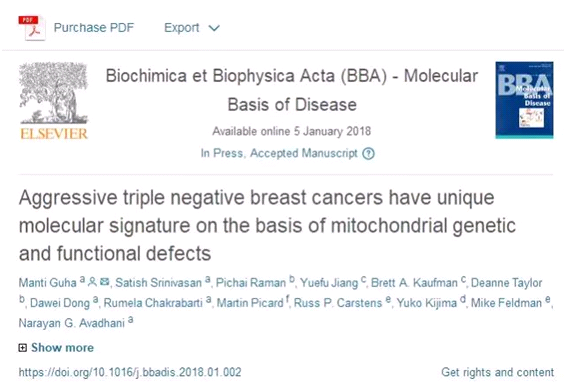The height and width of the screenshot is (387, 566).
Task: View author Brett A. Kaufman
Action: click(x=414, y=283)
